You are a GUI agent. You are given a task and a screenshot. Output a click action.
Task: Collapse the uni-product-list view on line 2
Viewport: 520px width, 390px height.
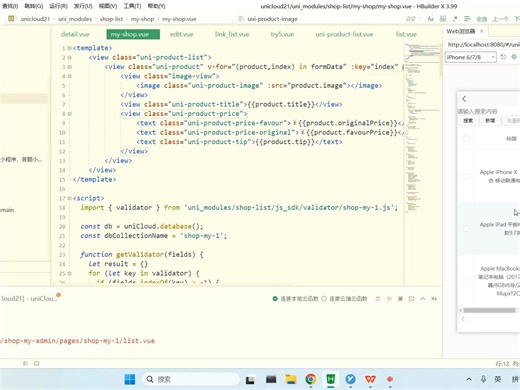69,57
